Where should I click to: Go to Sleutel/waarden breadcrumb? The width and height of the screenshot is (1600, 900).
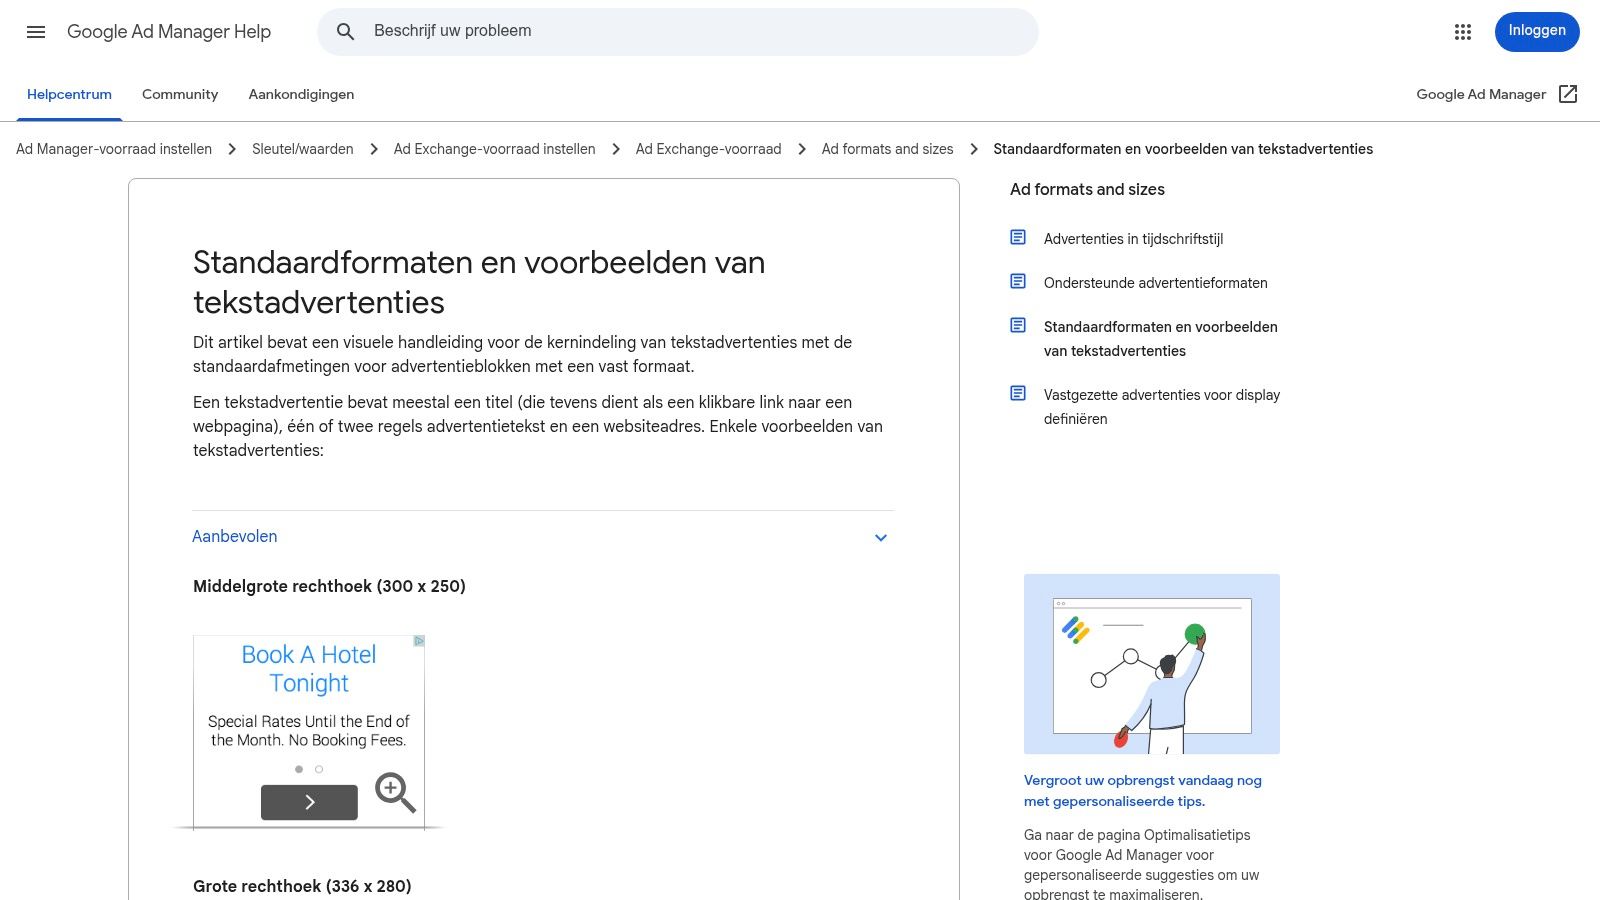click(x=303, y=149)
